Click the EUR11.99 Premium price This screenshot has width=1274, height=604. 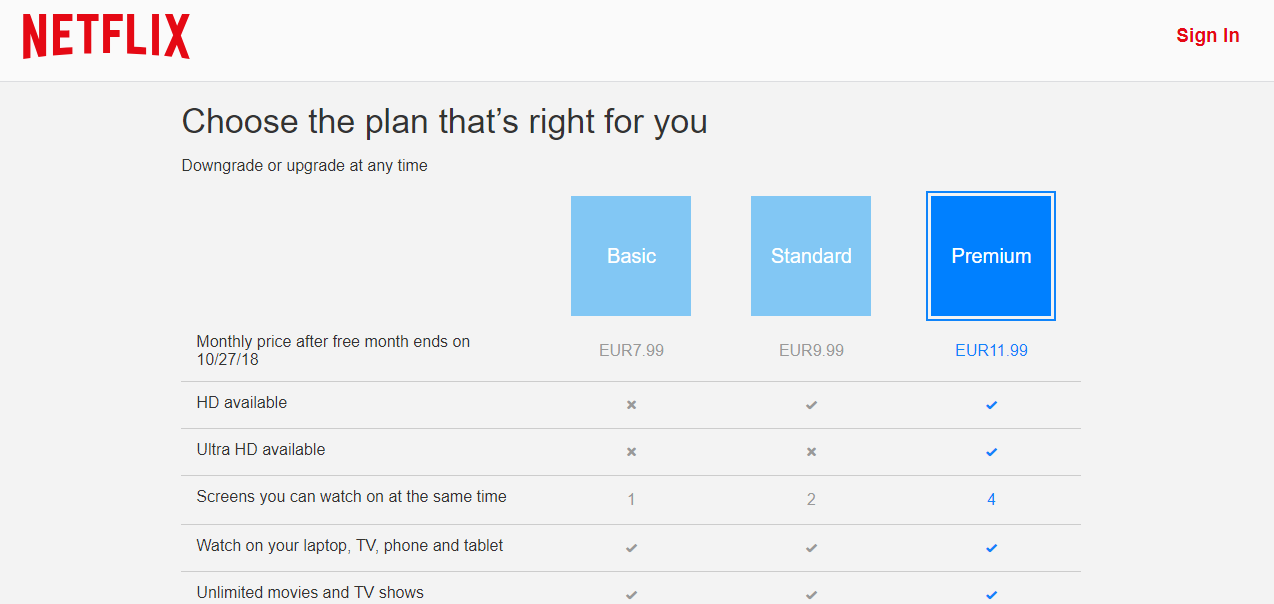click(x=991, y=350)
